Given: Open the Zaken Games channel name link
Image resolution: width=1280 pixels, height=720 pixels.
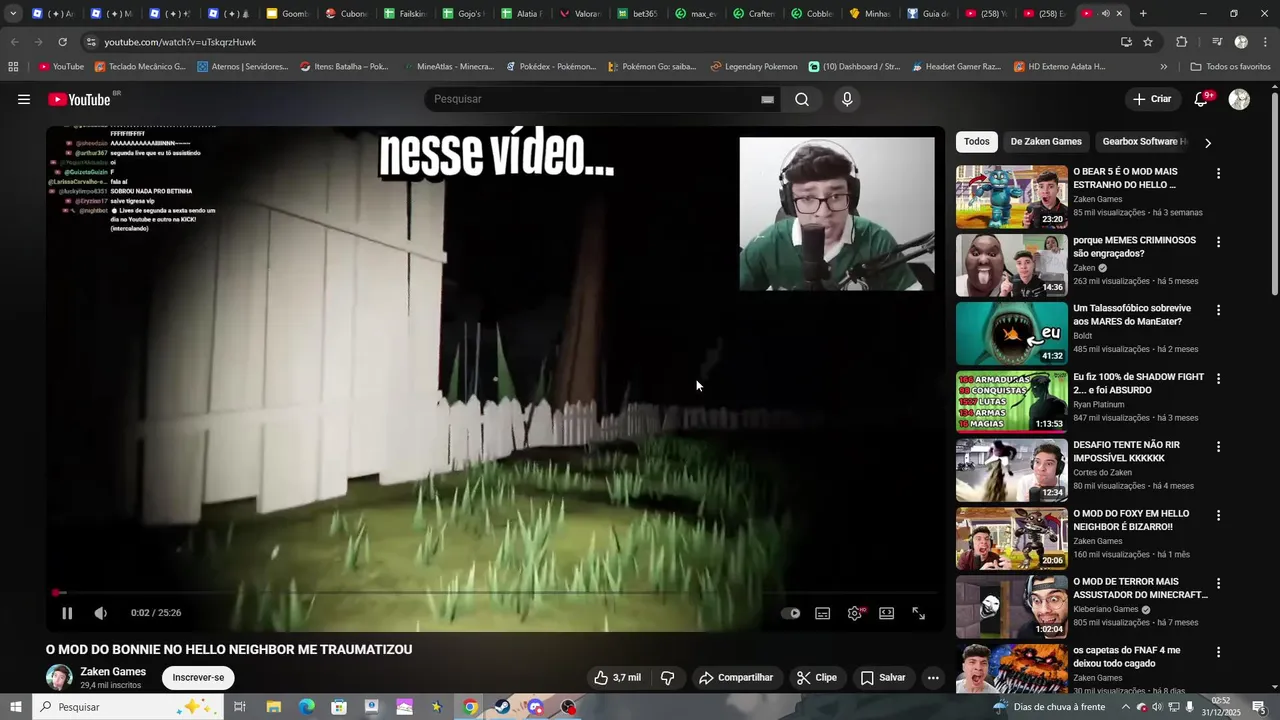Looking at the screenshot, I should point(113,672).
